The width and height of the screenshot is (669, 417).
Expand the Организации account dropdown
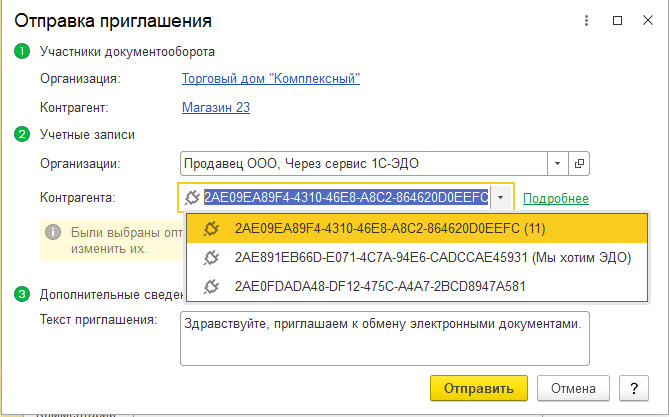[x=557, y=163]
